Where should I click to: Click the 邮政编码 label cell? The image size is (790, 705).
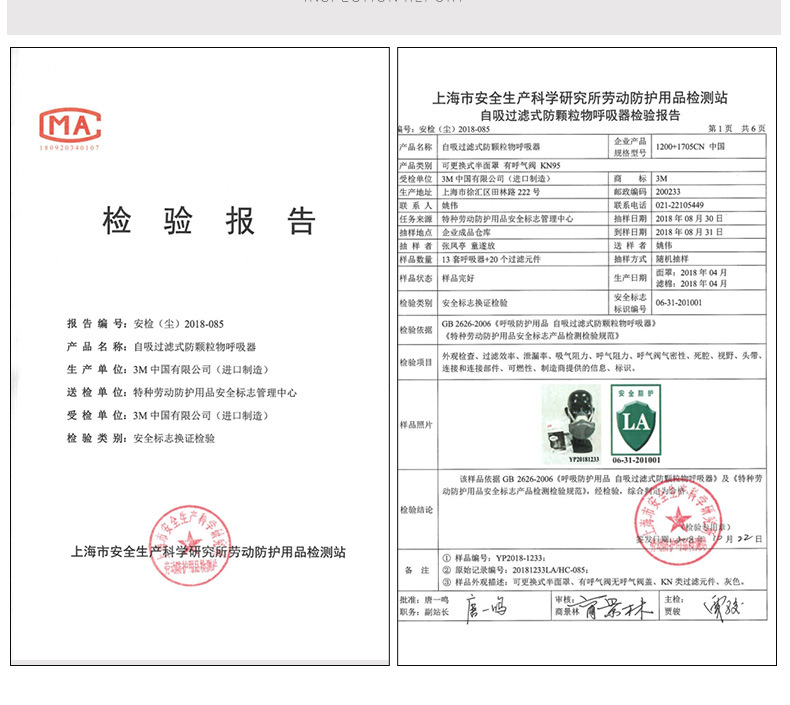(630, 192)
